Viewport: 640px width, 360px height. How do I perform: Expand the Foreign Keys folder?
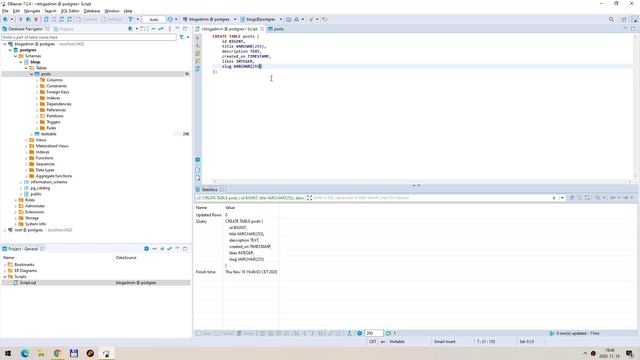pos(37,92)
